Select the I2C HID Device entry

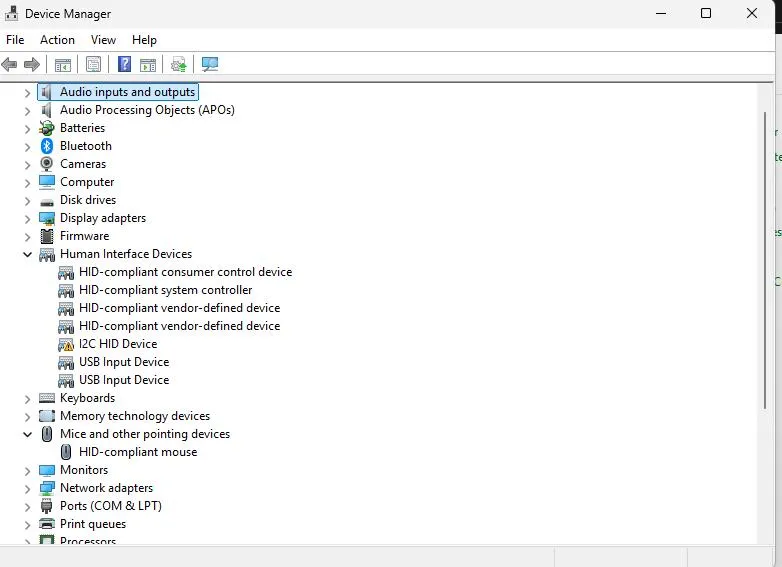[118, 344]
